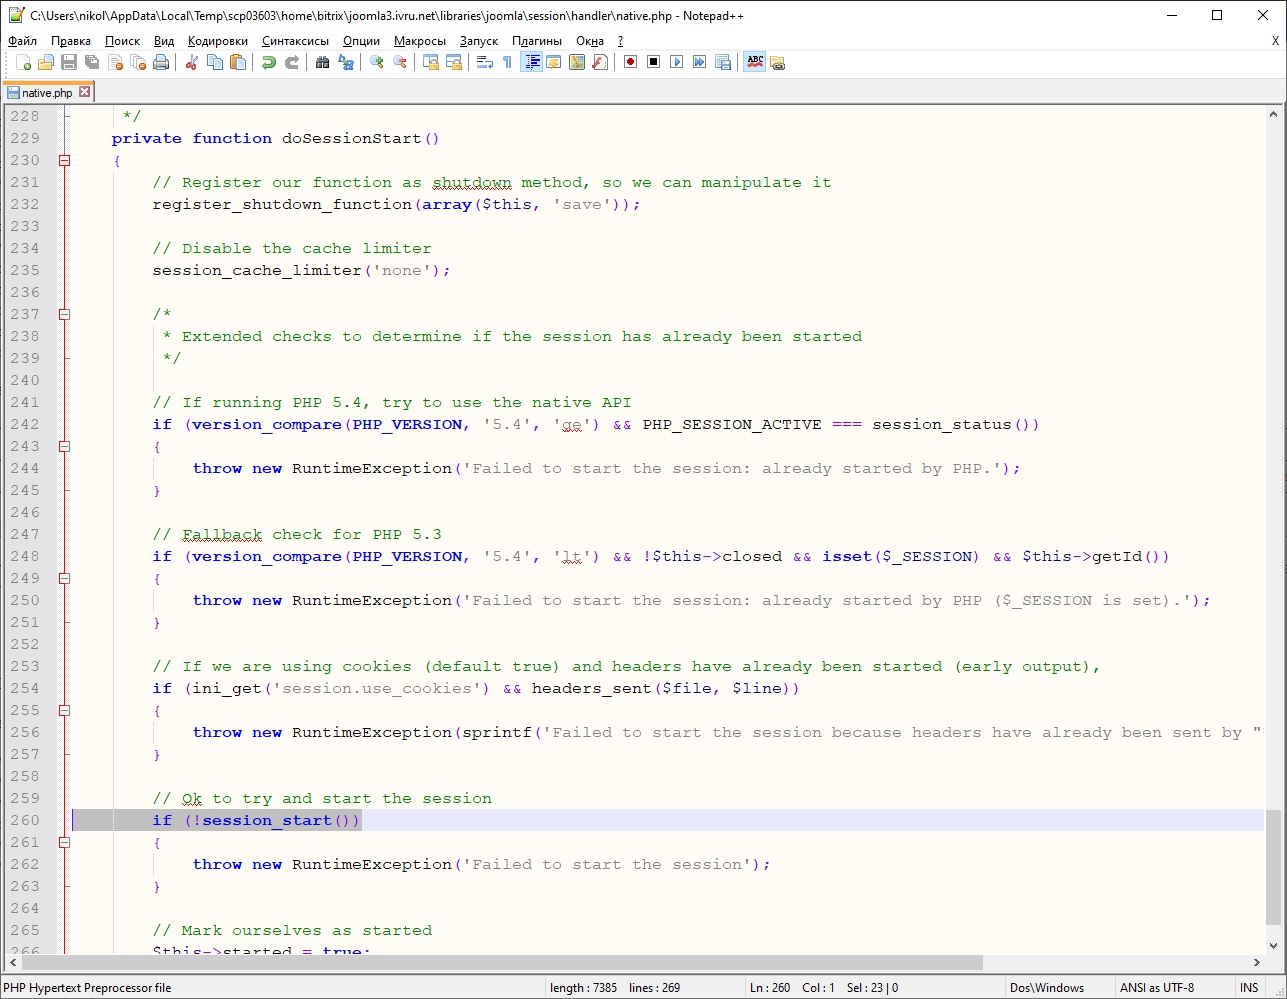Save all open files
The height and width of the screenshot is (999, 1287).
pos(92,62)
